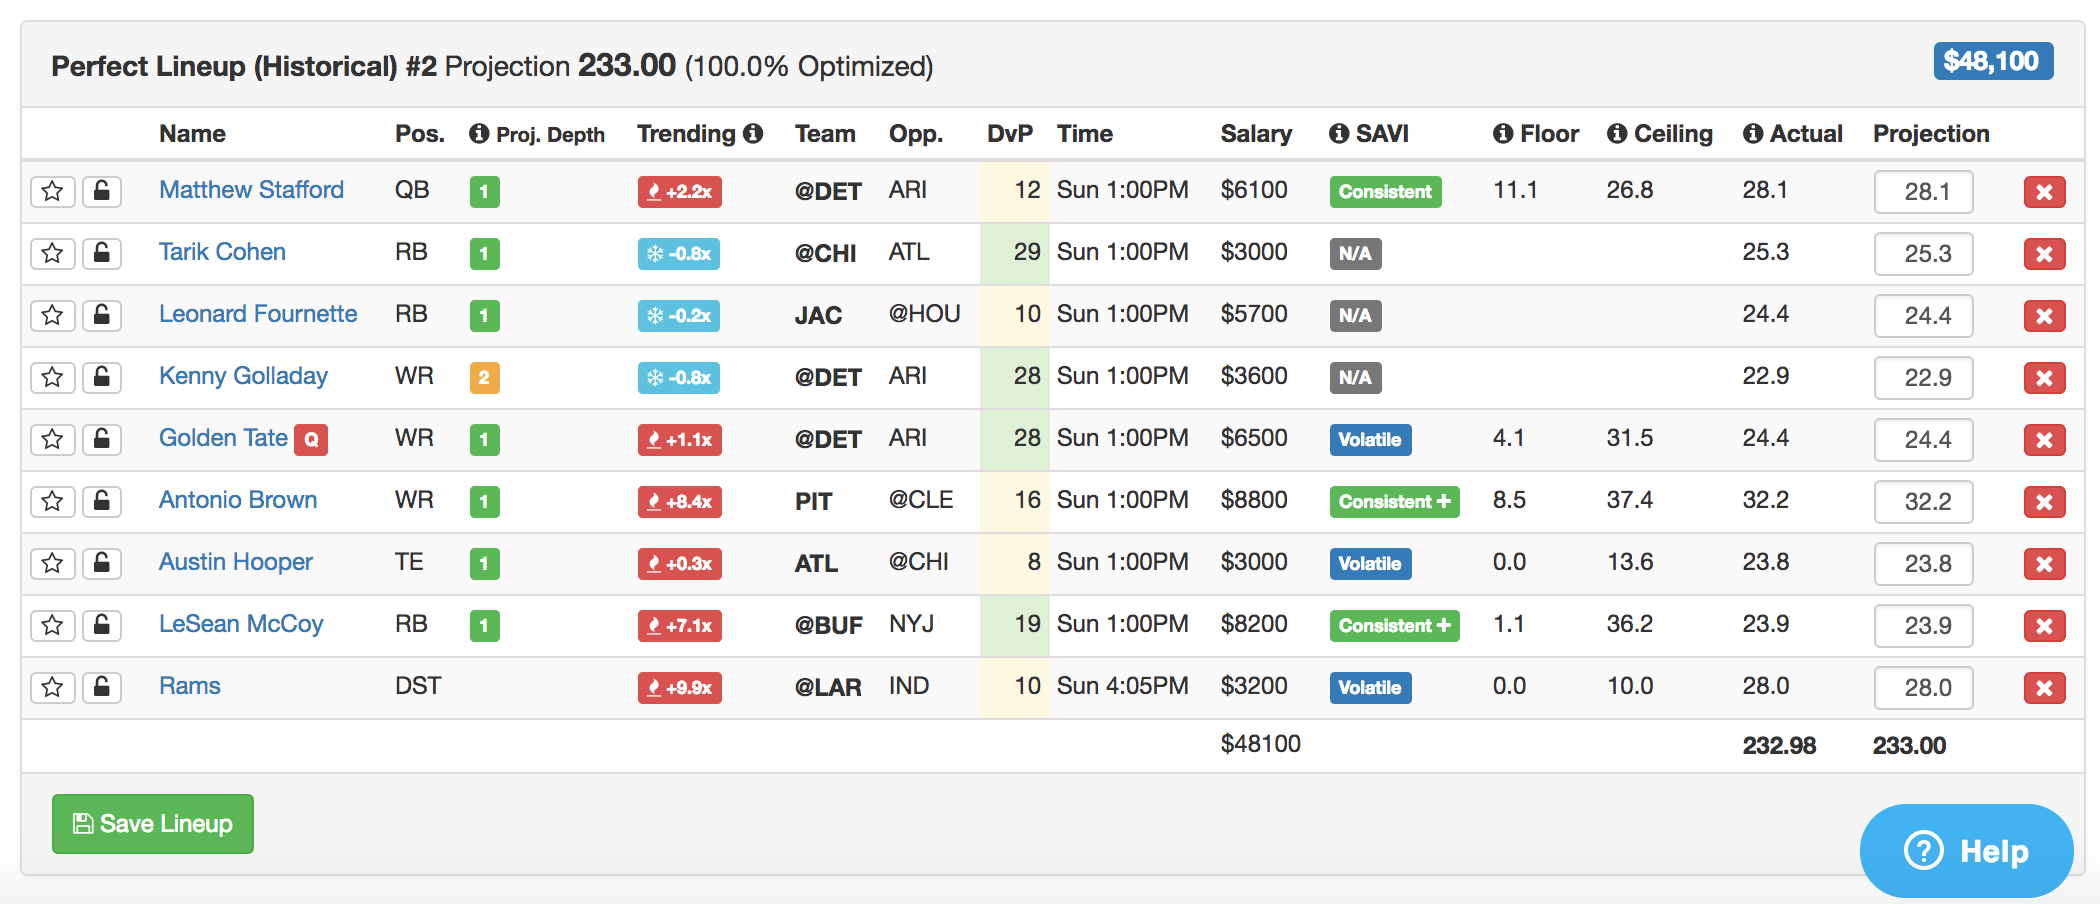Remove Rams DST with red X
Image resolution: width=2100 pixels, height=904 pixels.
2044,688
